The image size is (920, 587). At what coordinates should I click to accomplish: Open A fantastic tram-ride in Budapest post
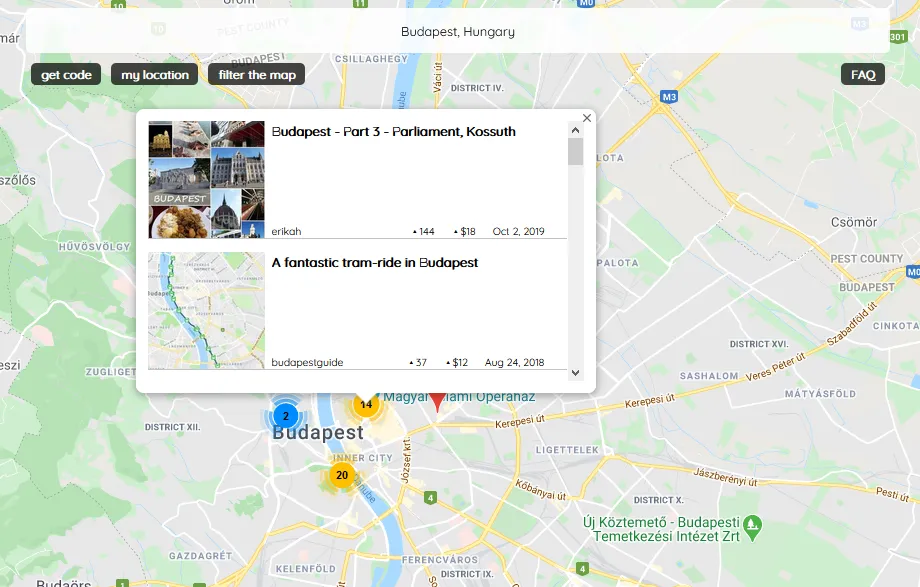click(375, 262)
